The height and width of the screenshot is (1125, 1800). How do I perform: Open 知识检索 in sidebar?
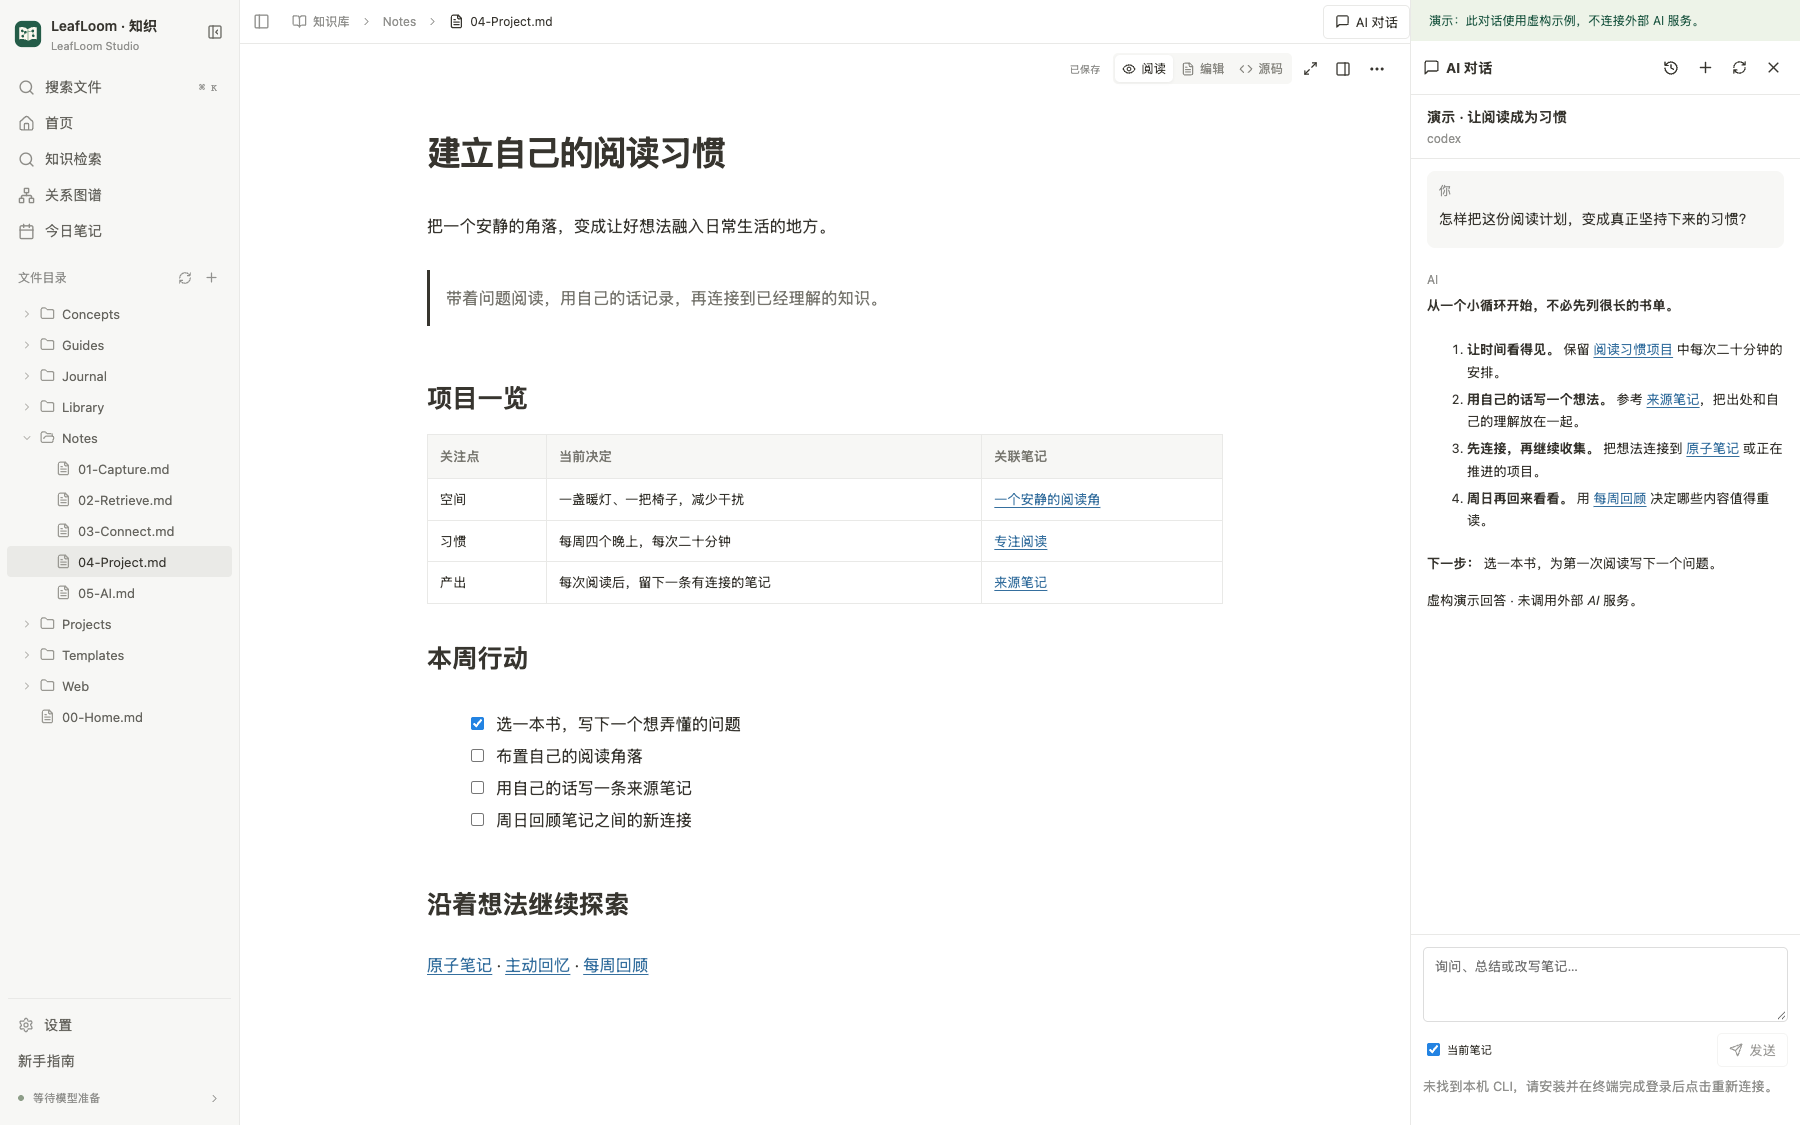tap(119, 159)
